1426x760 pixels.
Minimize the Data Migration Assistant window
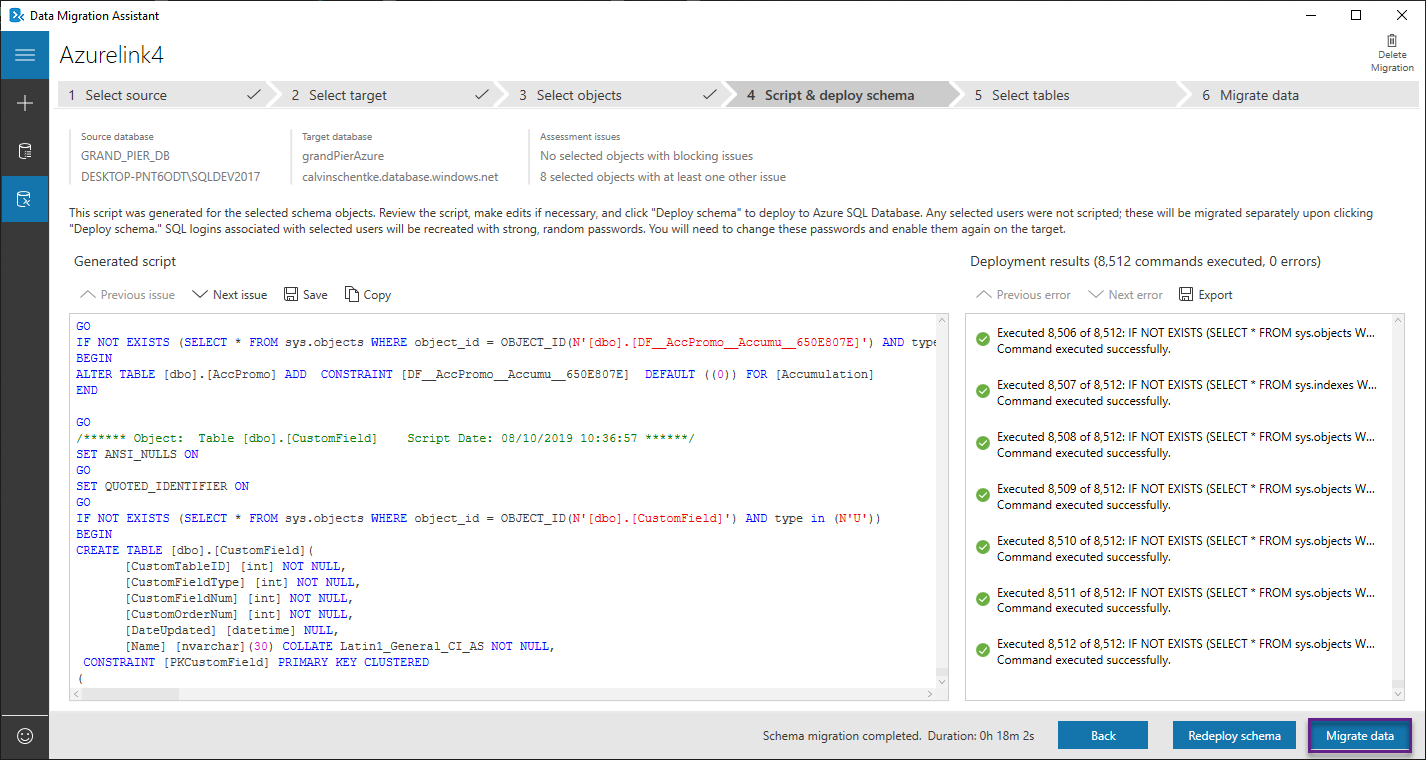1310,15
